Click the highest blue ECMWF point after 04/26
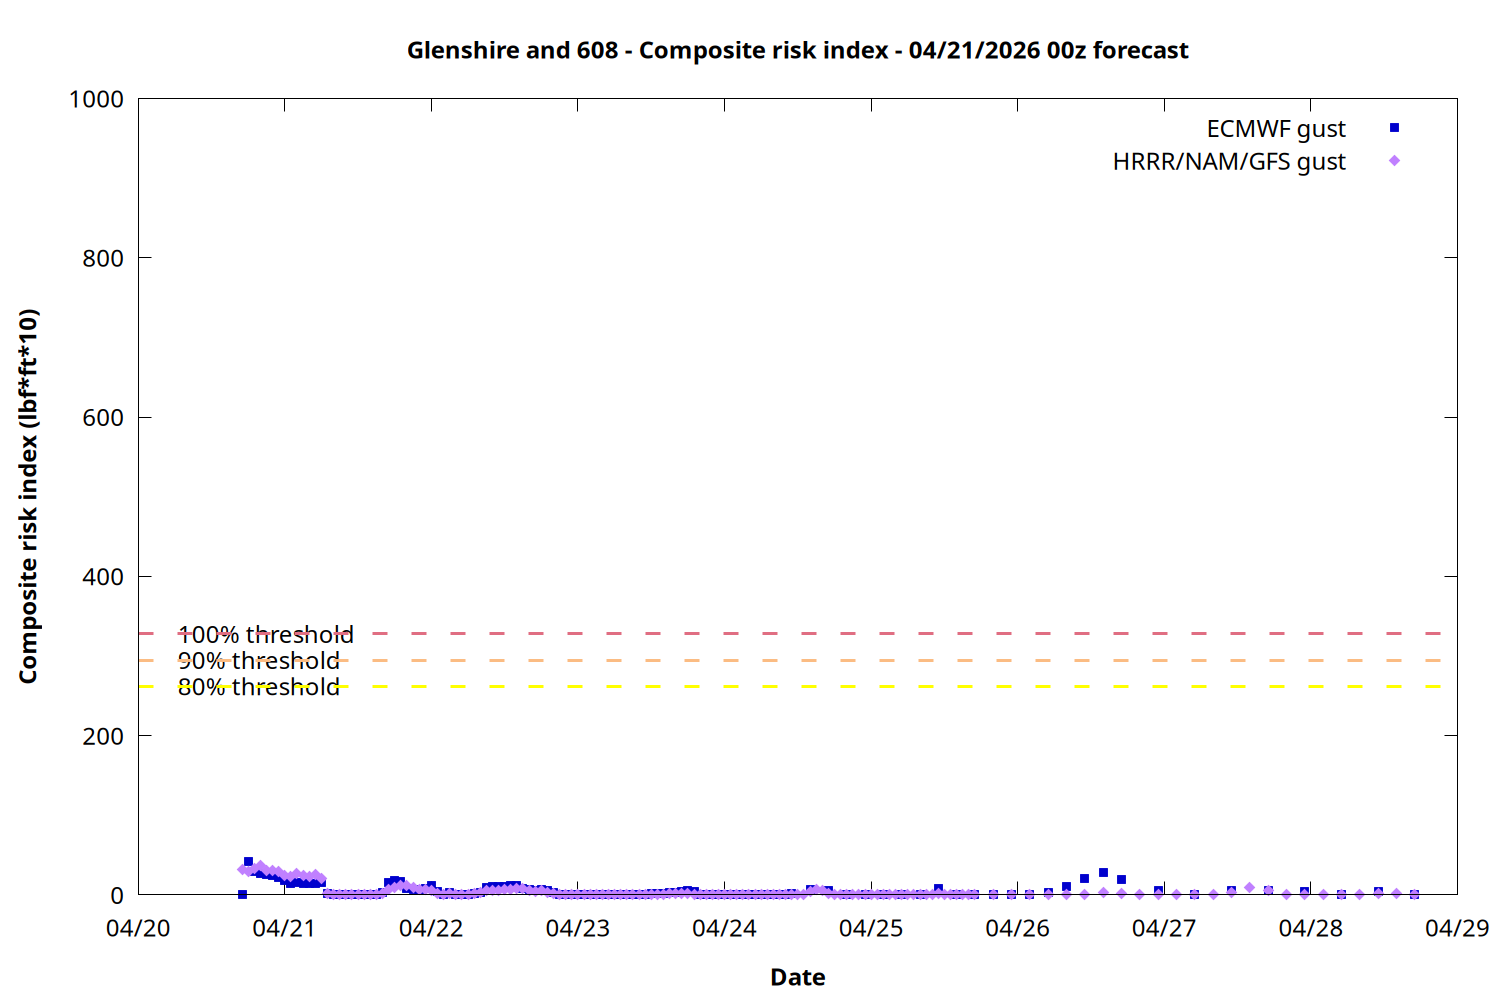 point(1103,873)
